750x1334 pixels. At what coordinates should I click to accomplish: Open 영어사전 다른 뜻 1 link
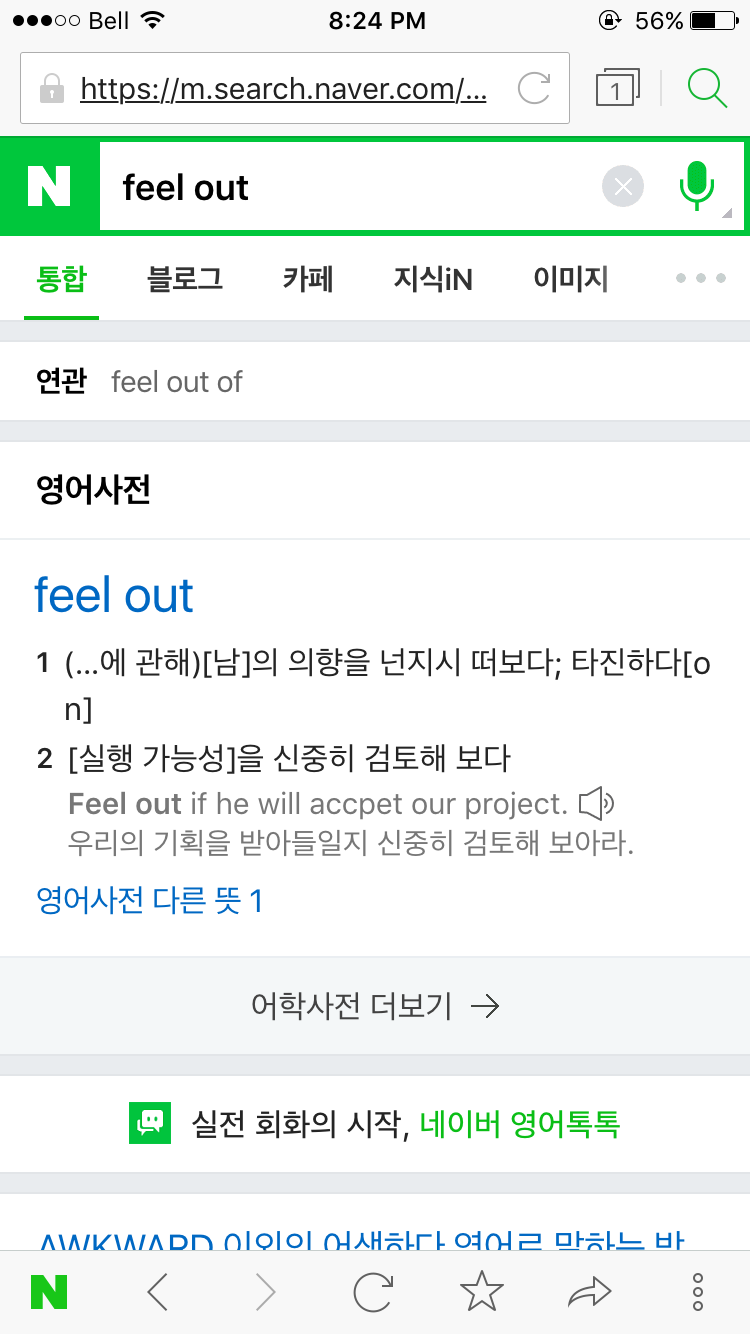149,901
